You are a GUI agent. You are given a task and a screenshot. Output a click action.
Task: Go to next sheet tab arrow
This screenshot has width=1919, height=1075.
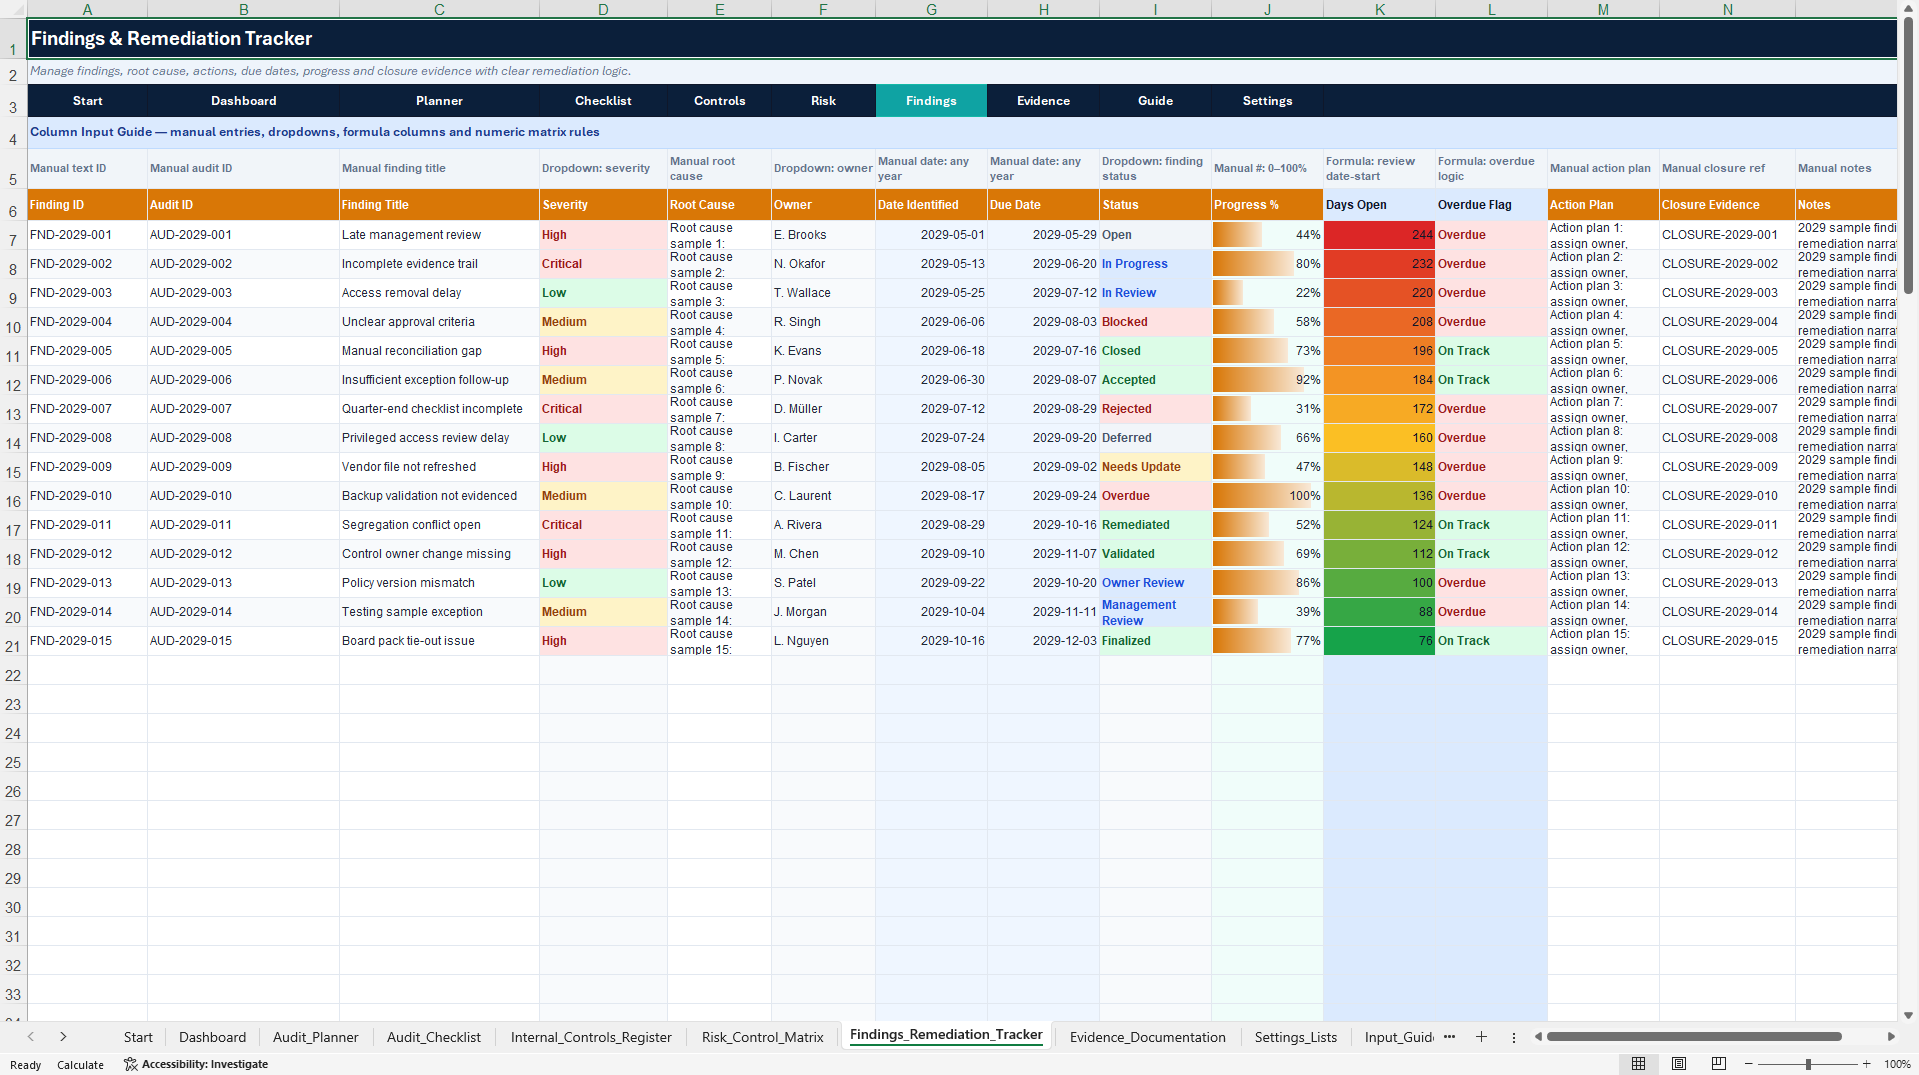click(63, 1037)
